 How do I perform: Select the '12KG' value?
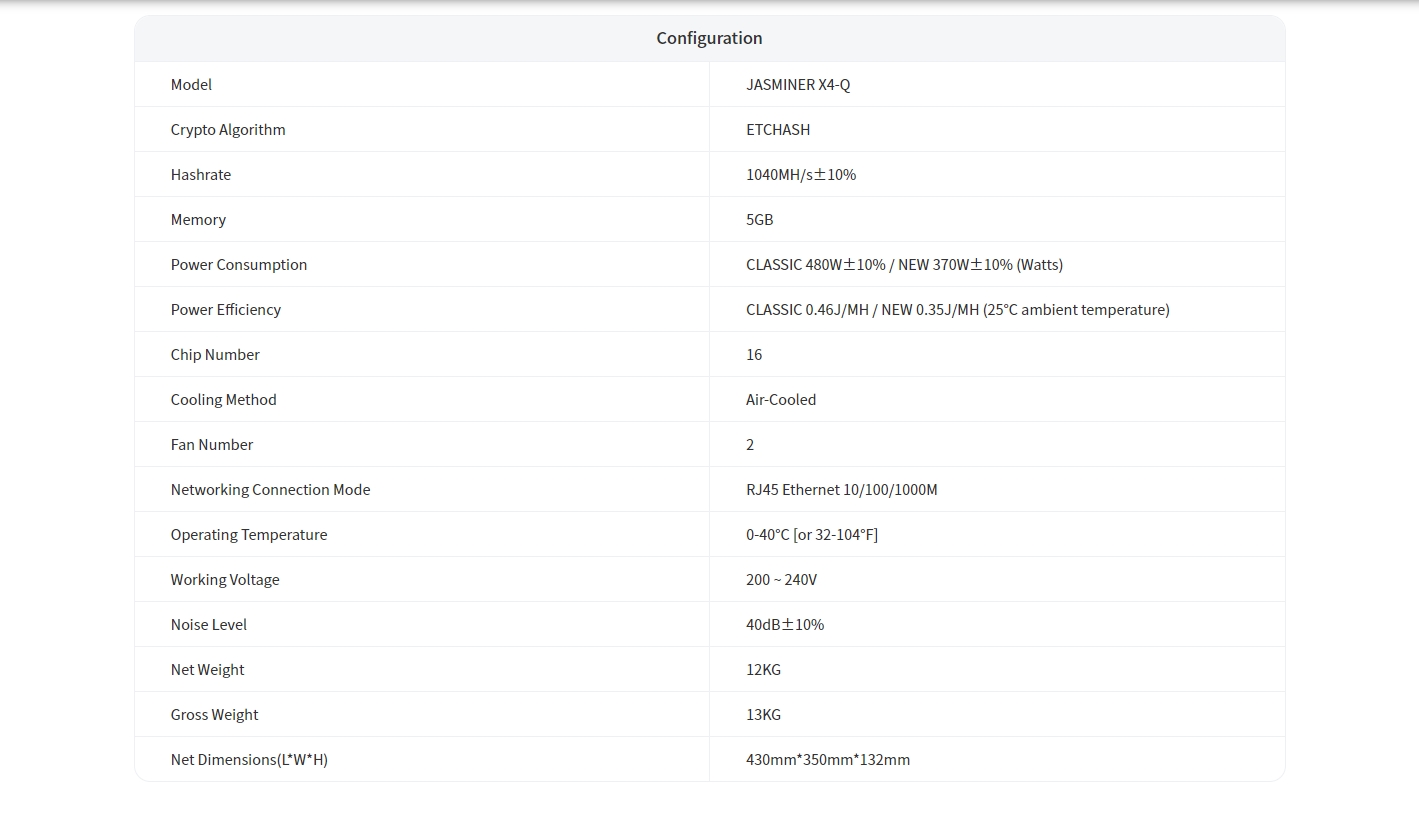pyautogui.click(x=763, y=670)
